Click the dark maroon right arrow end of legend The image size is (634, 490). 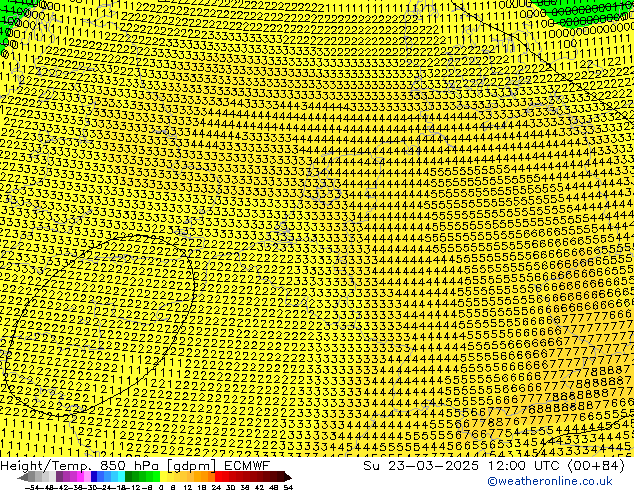(x=288, y=477)
